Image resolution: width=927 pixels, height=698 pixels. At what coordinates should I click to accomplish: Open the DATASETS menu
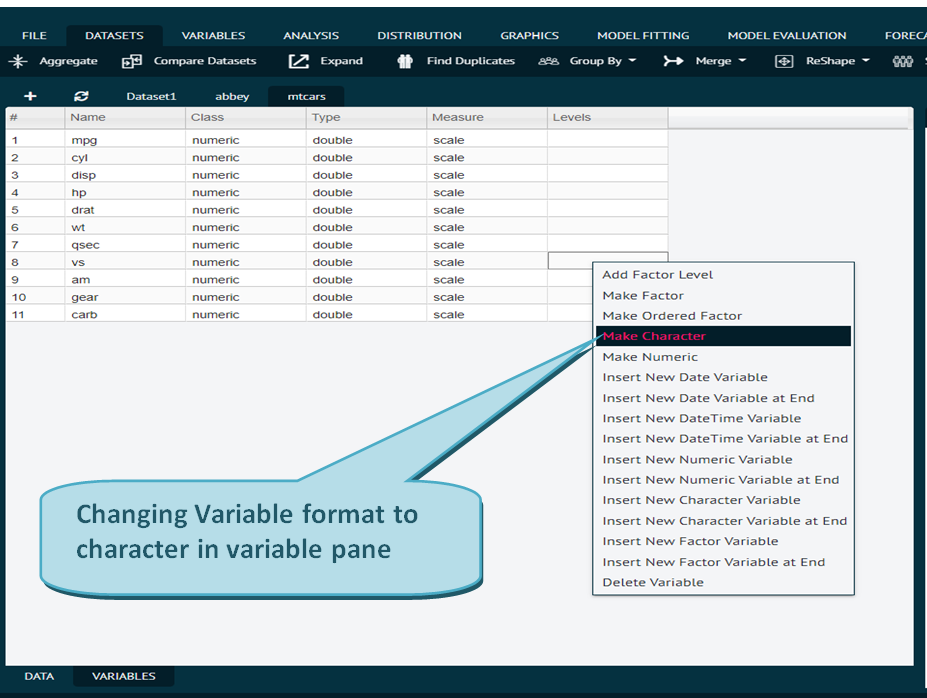coord(113,33)
